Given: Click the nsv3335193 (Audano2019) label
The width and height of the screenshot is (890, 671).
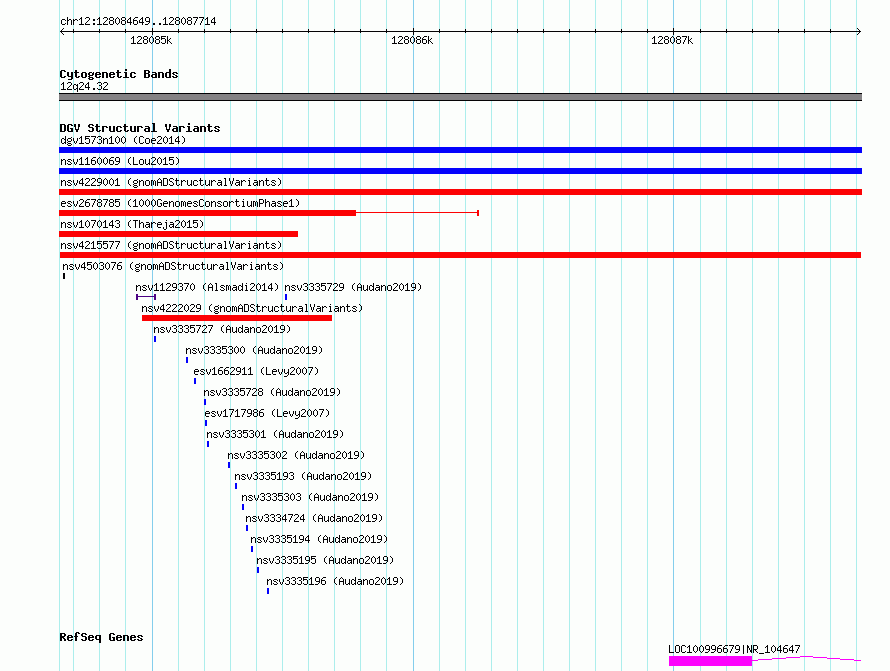Looking at the screenshot, I should pos(303,476).
